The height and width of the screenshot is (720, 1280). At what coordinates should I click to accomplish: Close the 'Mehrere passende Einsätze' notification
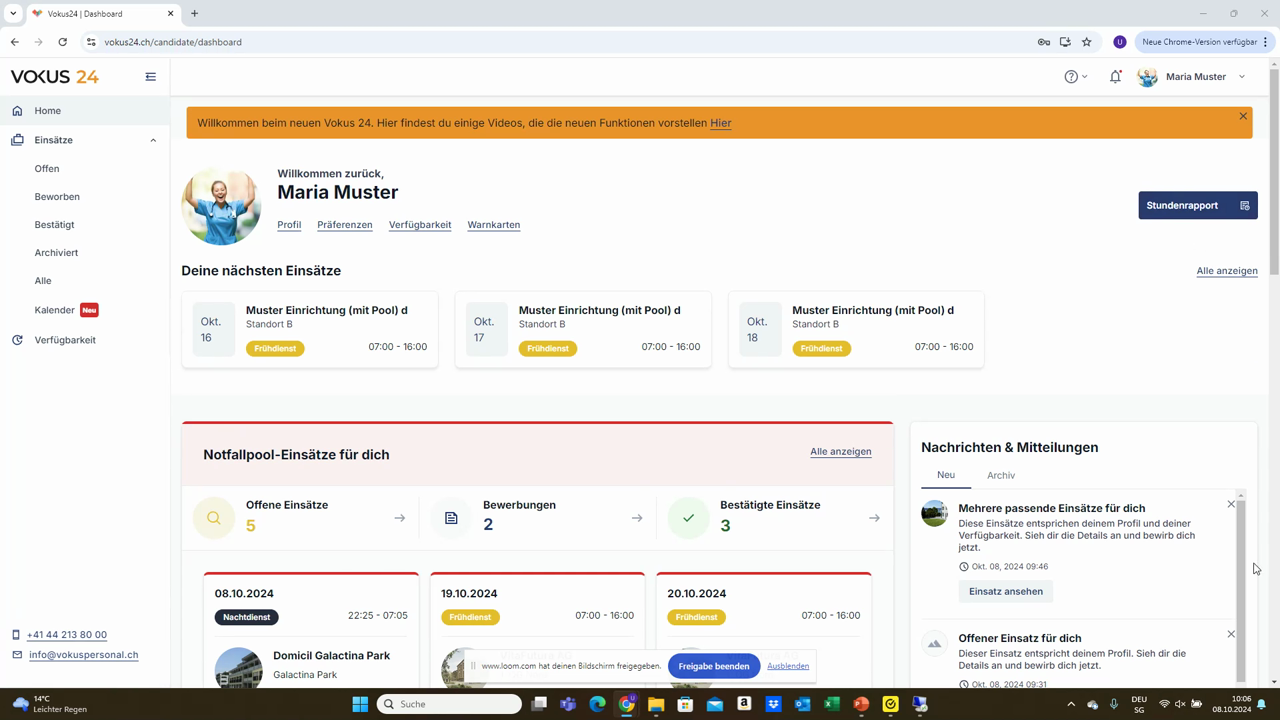1231,504
